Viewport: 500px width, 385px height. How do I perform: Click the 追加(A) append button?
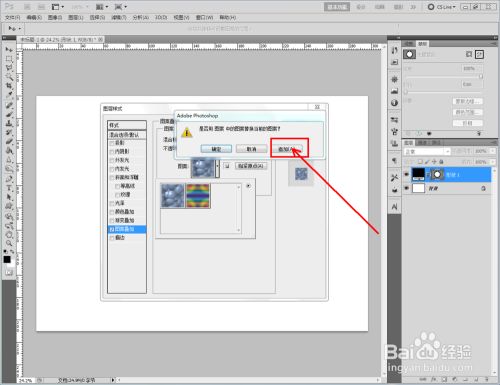pyautogui.click(x=287, y=149)
